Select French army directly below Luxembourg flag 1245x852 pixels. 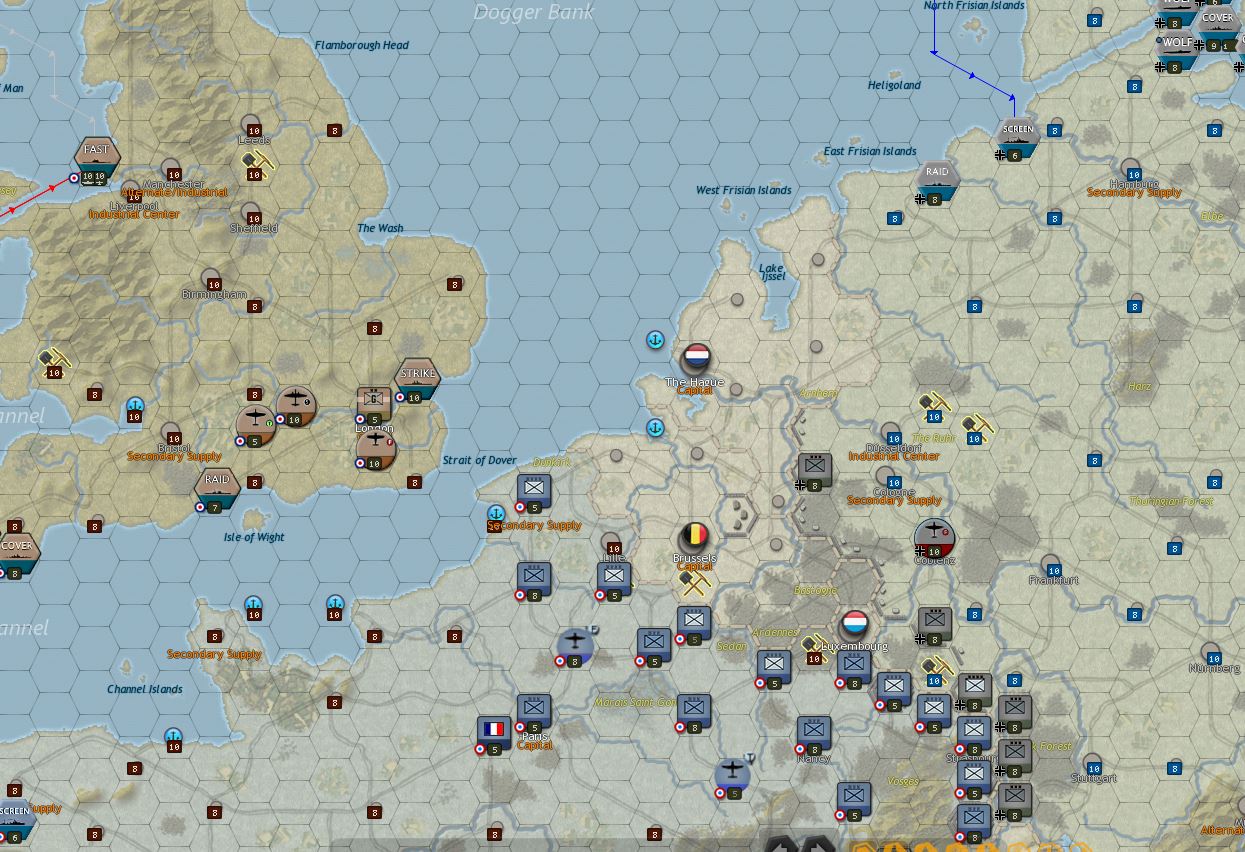click(854, 668)
